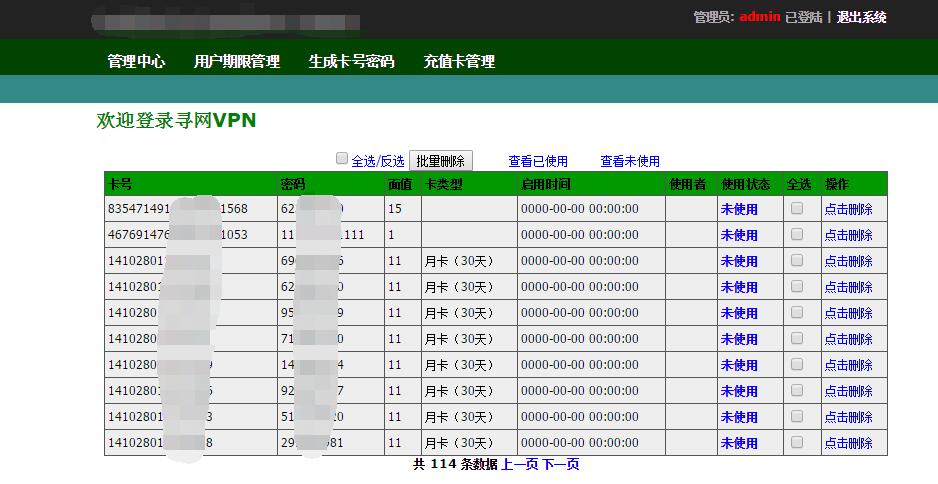This screenshot has height=484, width=938.
Task: Select the checkbox in the last table row
Action: click(x=797, y=442)
